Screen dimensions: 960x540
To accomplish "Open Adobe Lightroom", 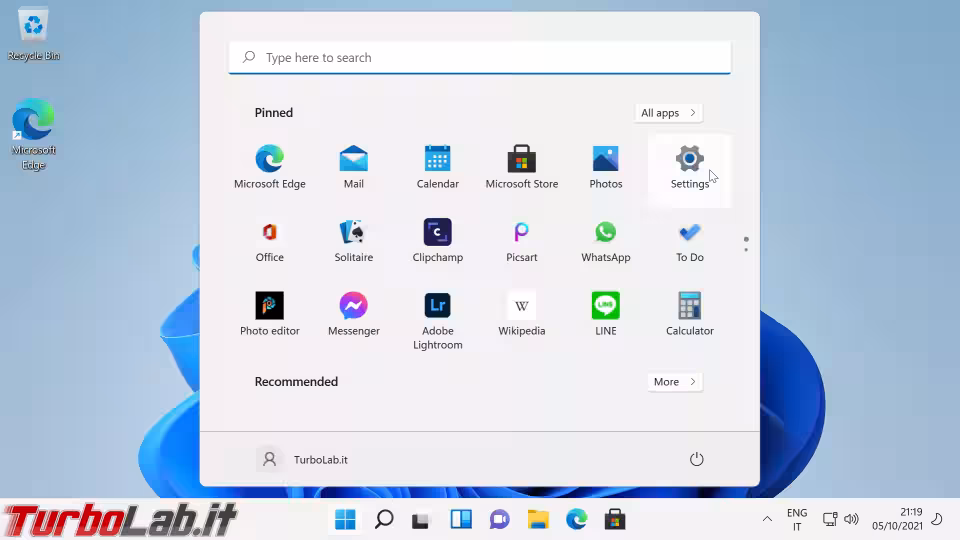I will tap(437, 321).
